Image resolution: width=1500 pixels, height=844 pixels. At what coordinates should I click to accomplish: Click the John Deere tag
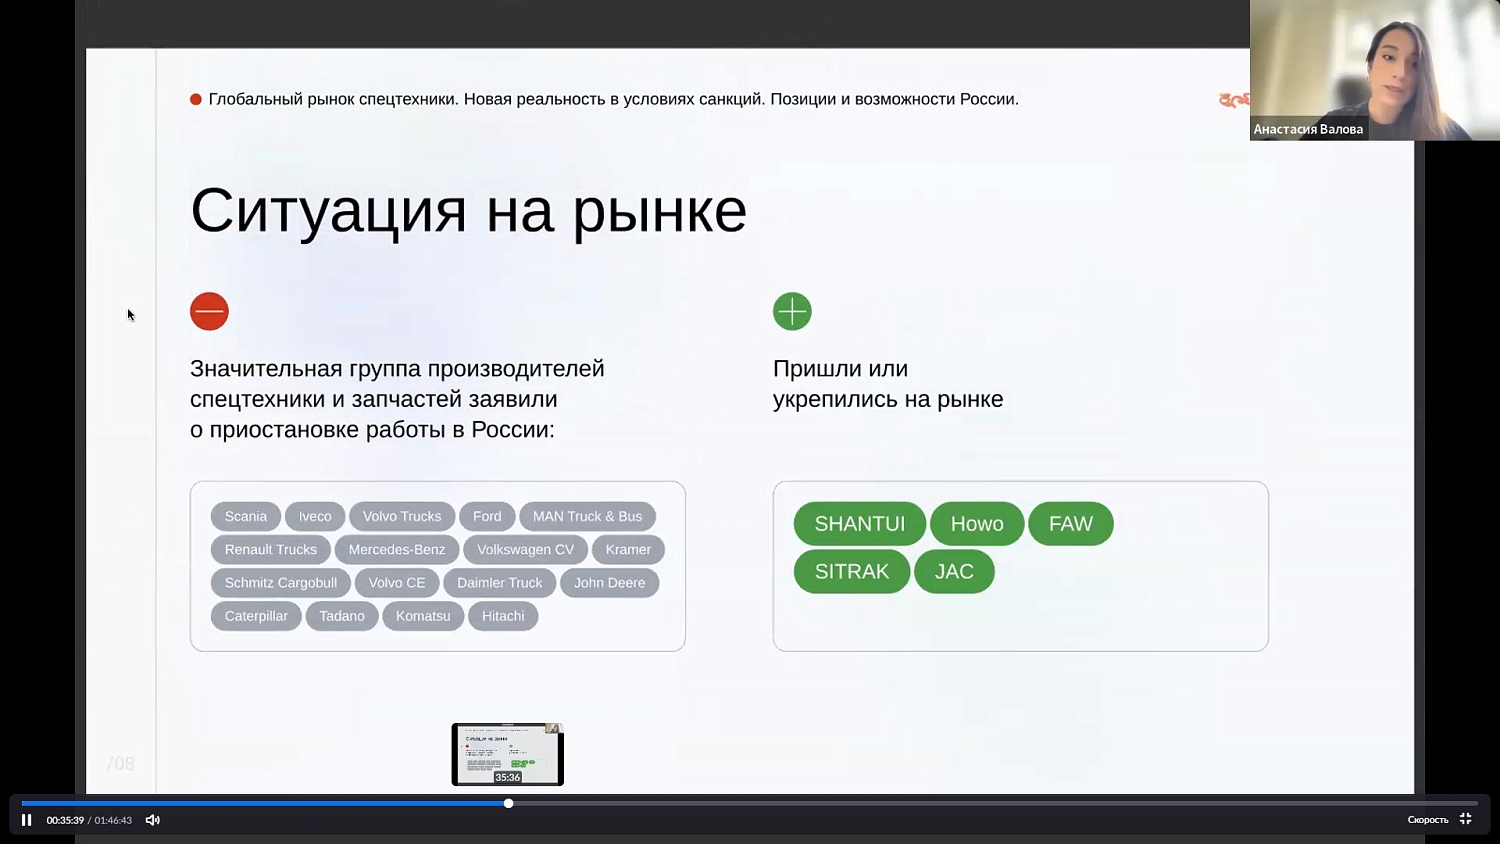610,582
